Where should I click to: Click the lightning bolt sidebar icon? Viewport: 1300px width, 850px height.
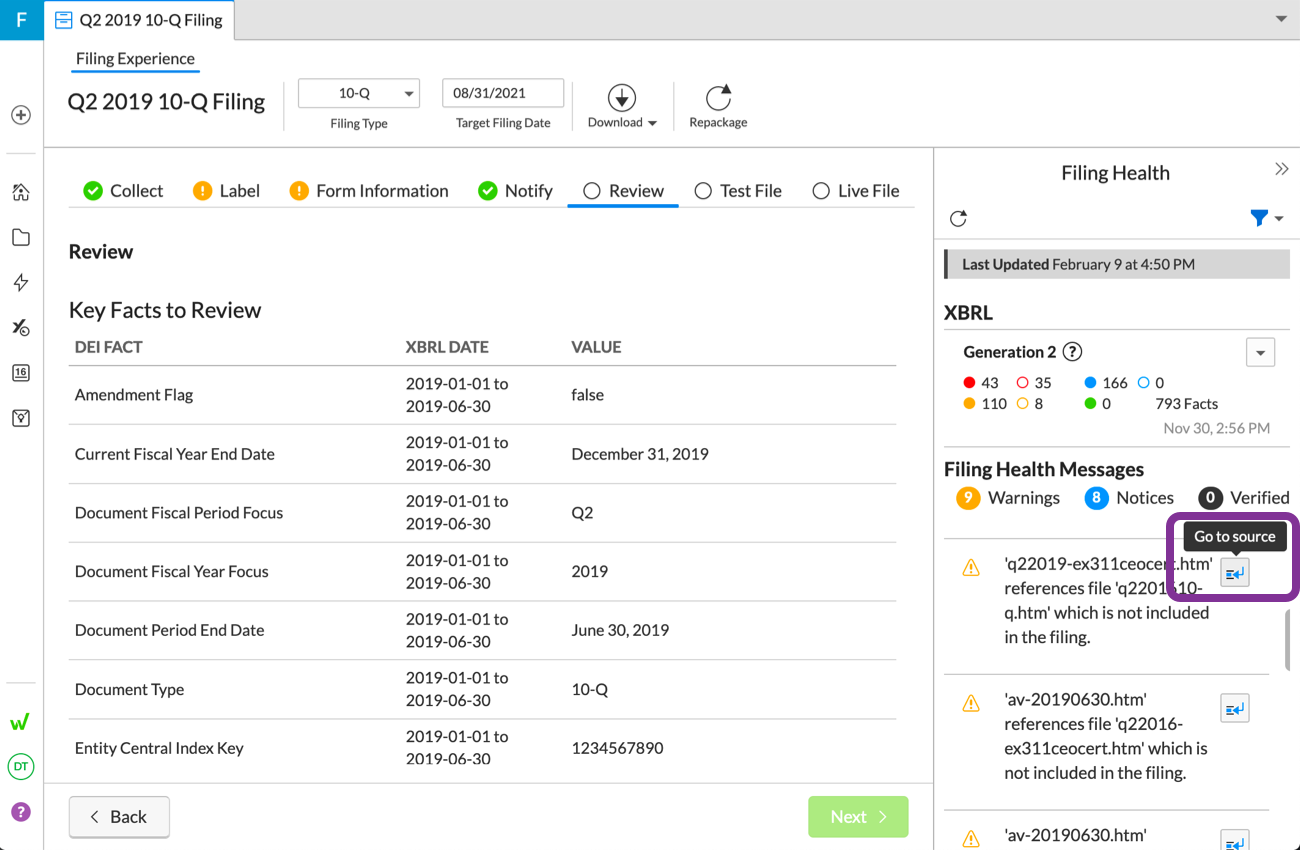point(21,282)
